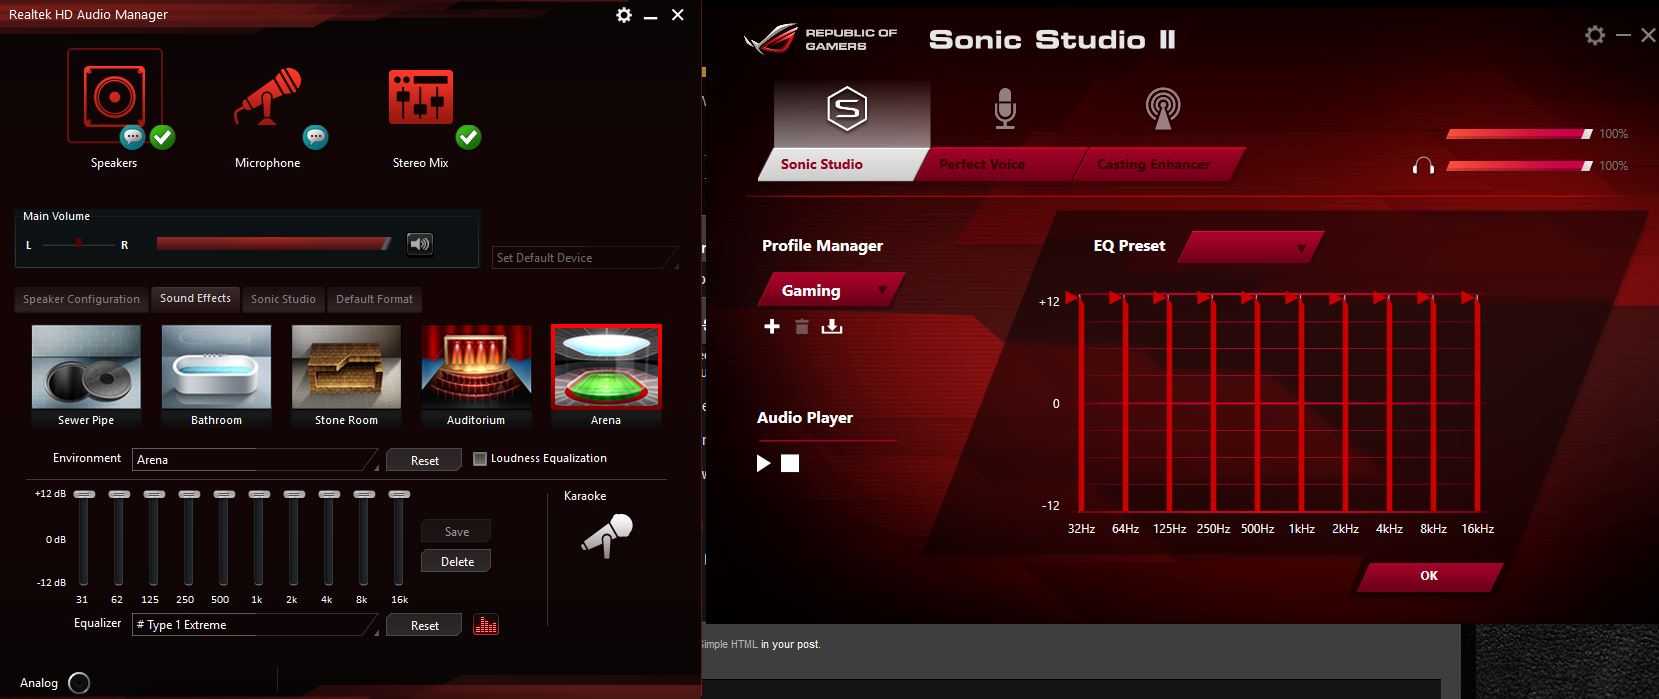Click the top master volume bar at 100%
The height and width of the screenshot is (699, 1659).
coord(1519,134)
